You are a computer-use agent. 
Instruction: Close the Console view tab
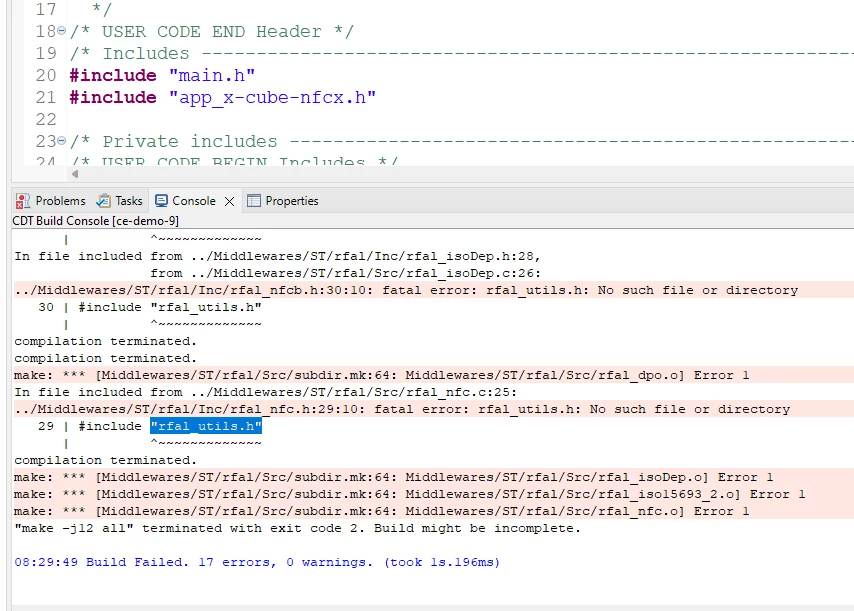click(x=230, y=201)
